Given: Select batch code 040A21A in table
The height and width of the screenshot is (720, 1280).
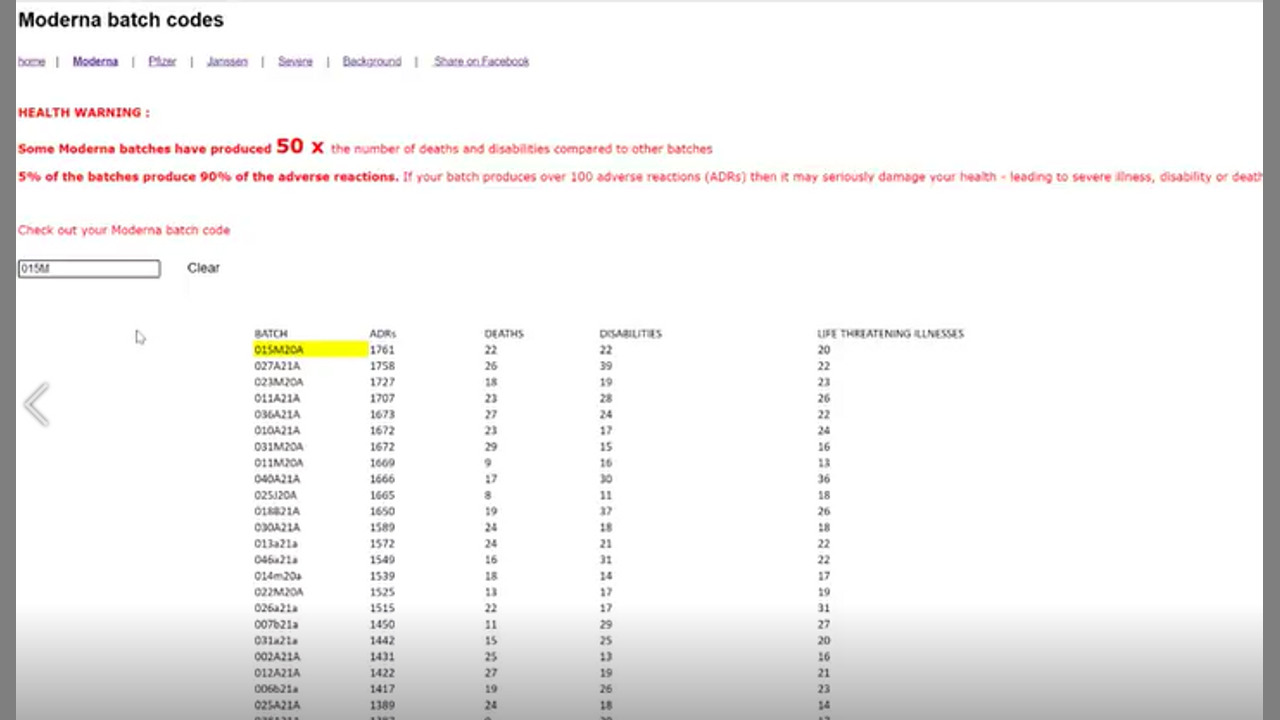Looking at the screenshot, I should (277, 479).
